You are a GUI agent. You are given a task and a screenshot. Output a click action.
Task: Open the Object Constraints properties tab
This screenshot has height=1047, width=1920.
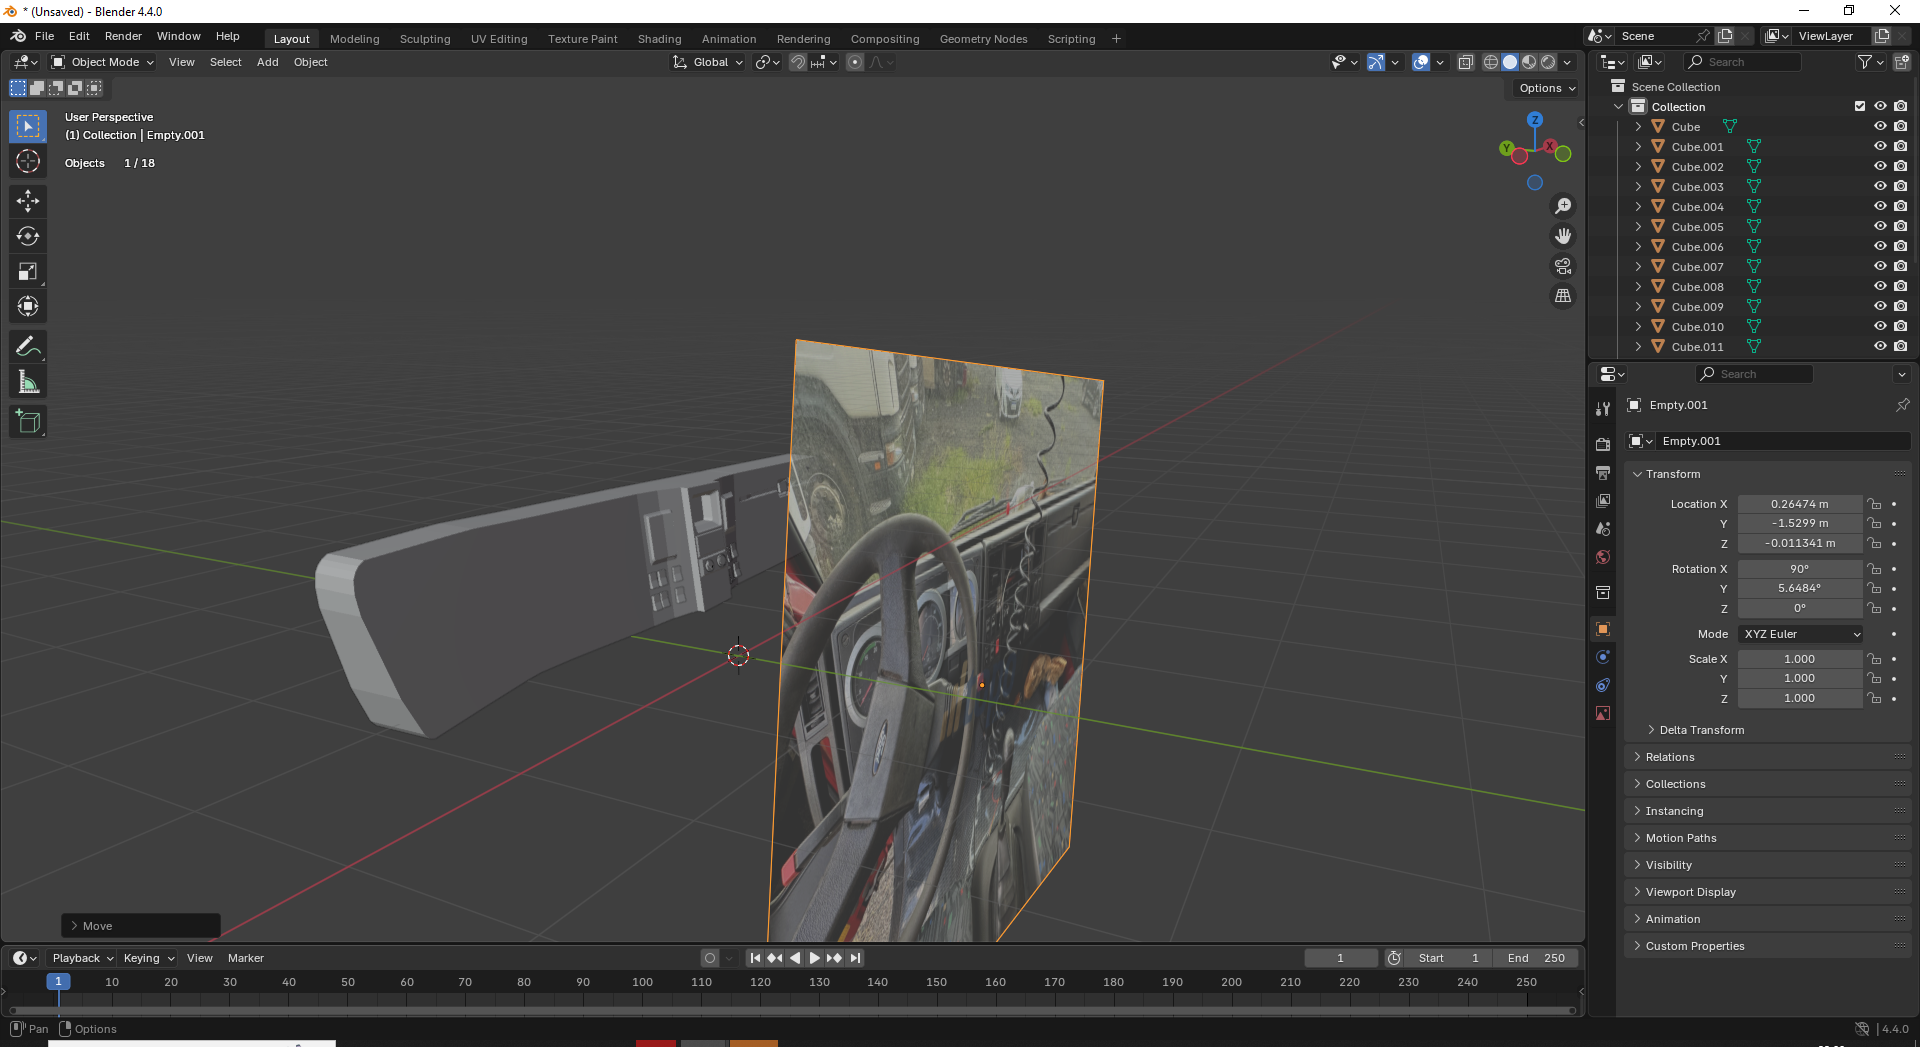click(x=1603, y=685)
